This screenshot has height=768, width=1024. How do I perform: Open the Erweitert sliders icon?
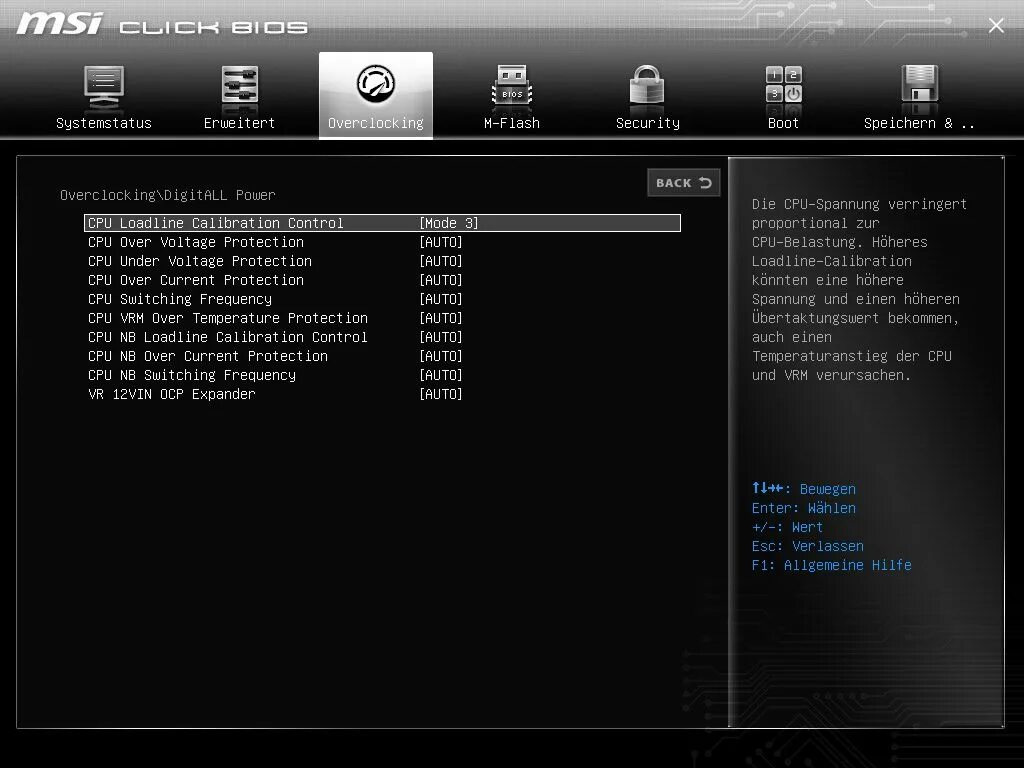click(240, 84)
